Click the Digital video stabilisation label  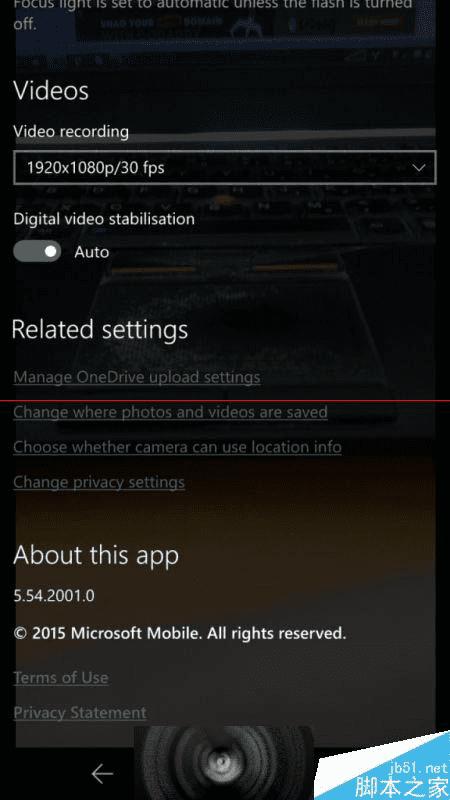104,219
